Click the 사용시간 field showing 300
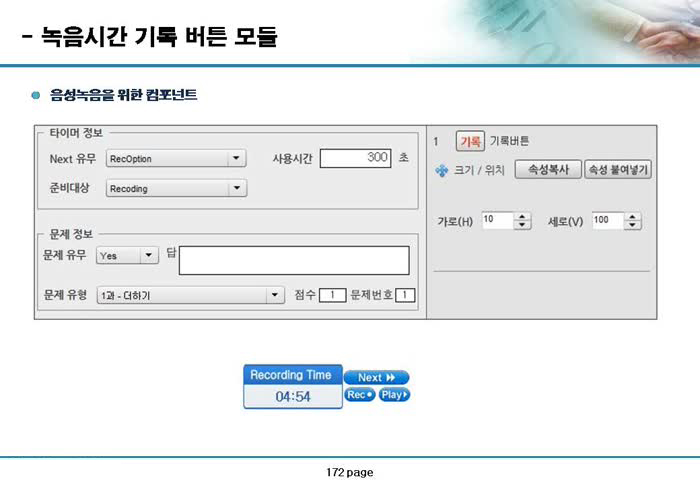Viewport: 700px width, 485px height. (x=355, y=158)
